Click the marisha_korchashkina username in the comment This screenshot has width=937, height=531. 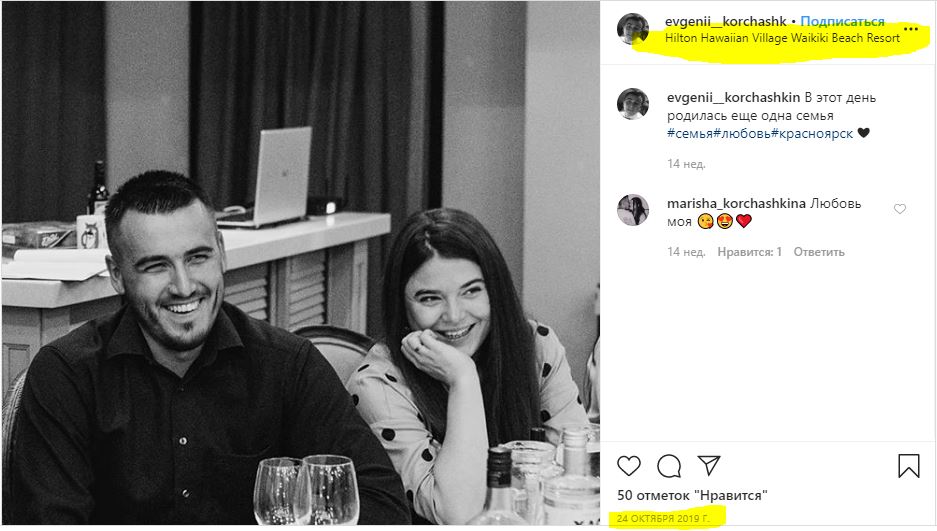pyautogui.click(x=736, y=204)
